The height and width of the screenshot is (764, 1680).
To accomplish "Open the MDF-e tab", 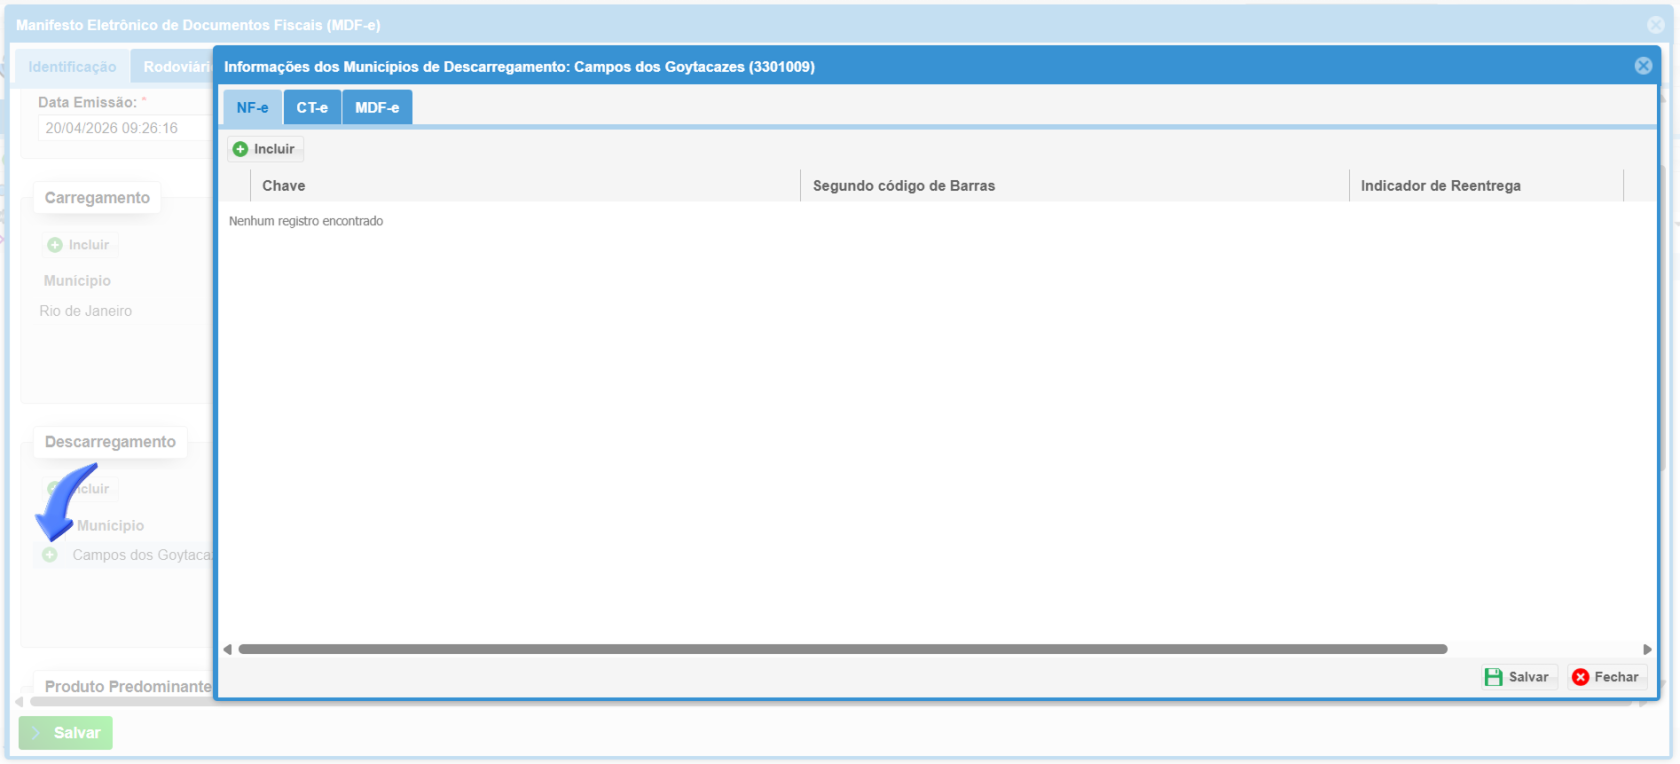I will [x=377, y=107].
